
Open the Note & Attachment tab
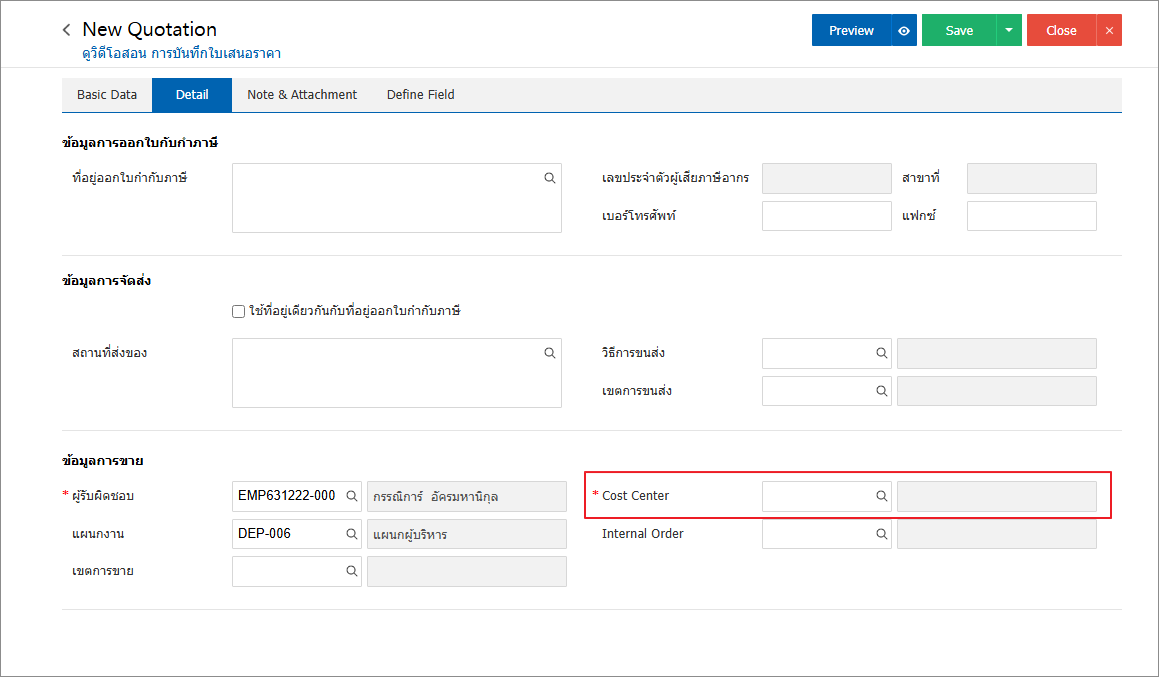[302, 95]
